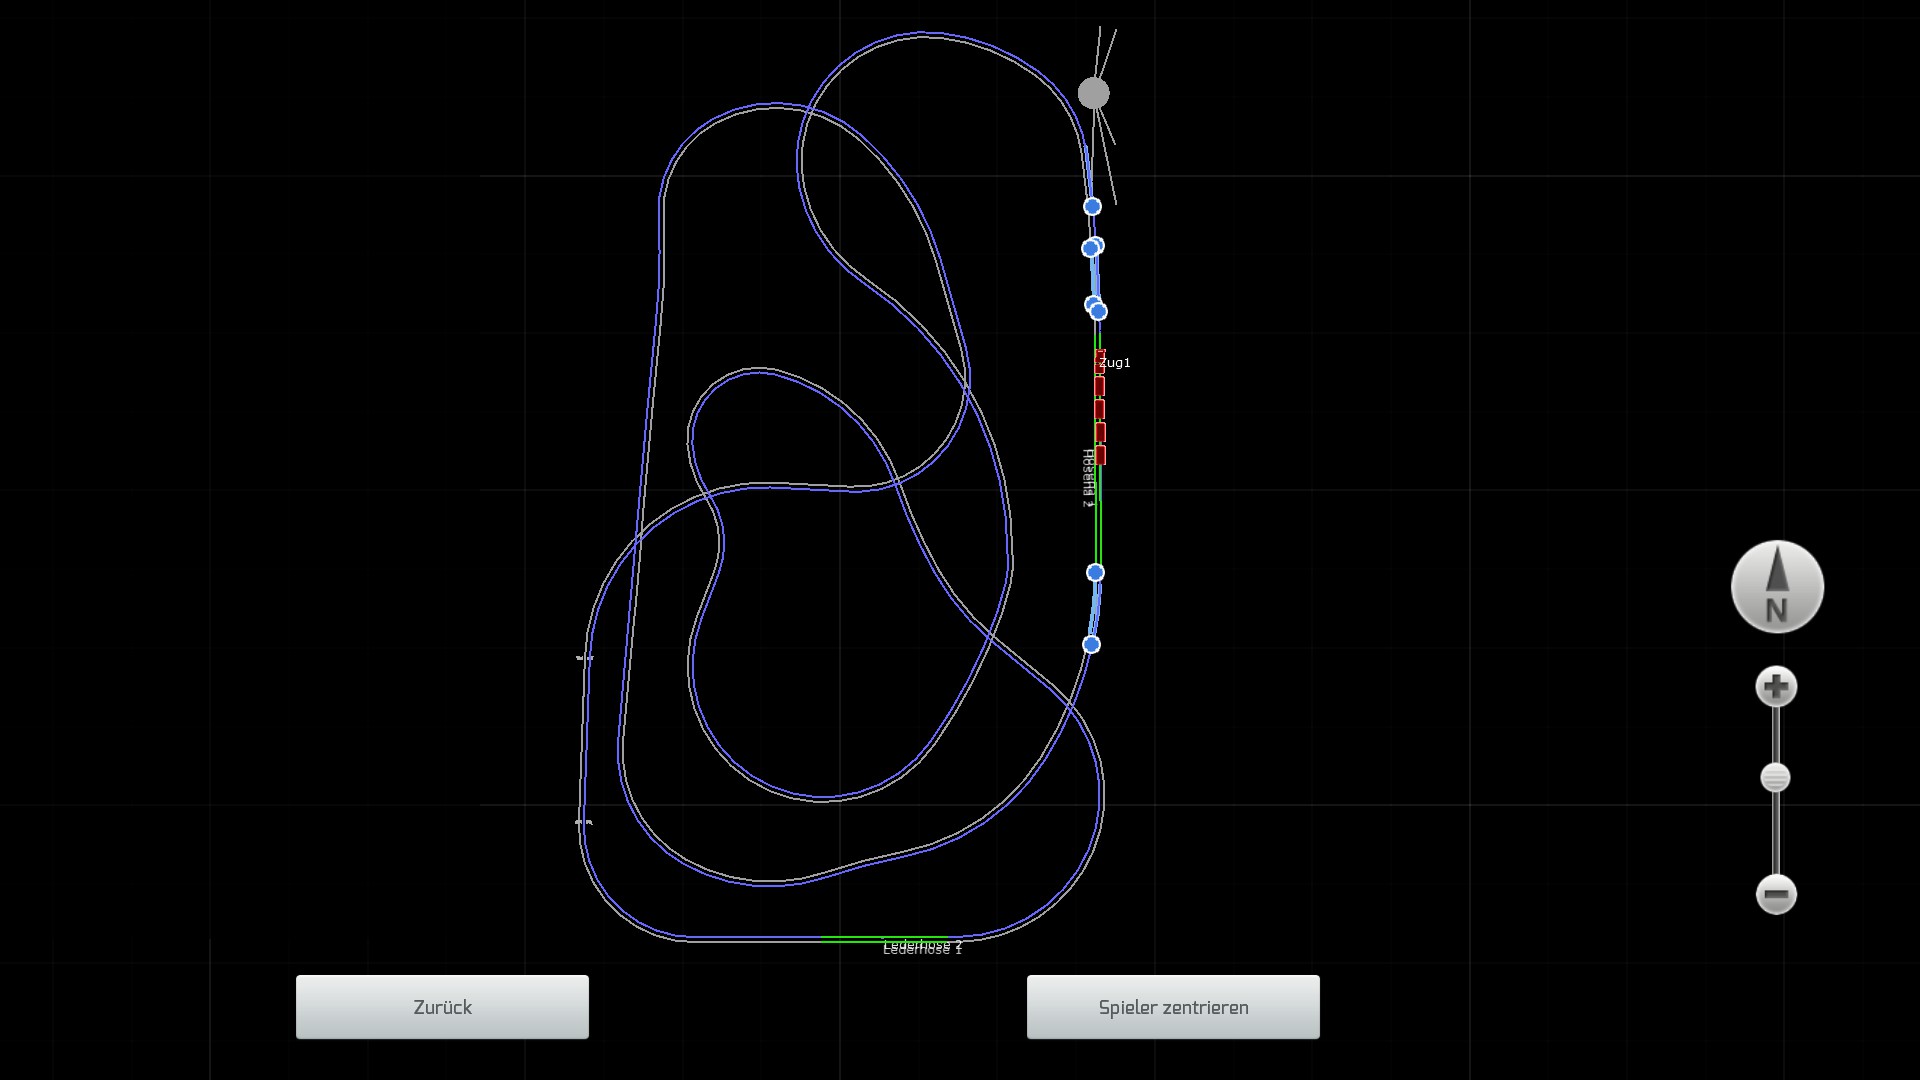Click the north compass icon

(x=1777, y=587)
